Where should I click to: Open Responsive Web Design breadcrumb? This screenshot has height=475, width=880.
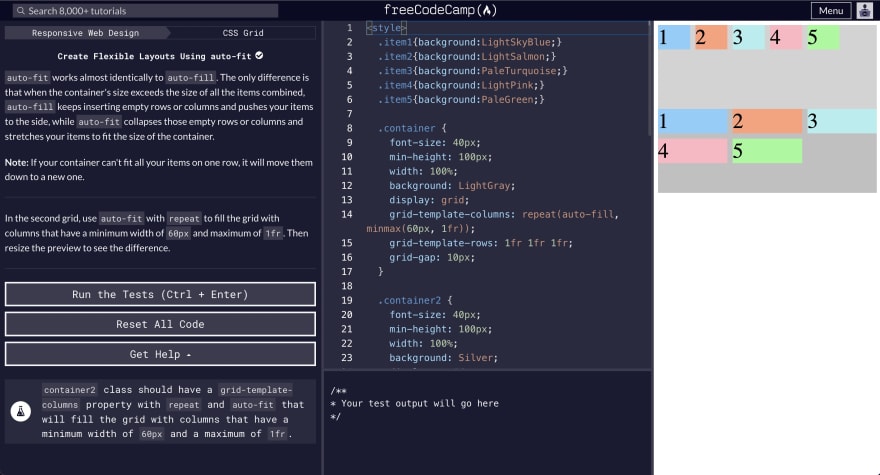pos(85,33)
